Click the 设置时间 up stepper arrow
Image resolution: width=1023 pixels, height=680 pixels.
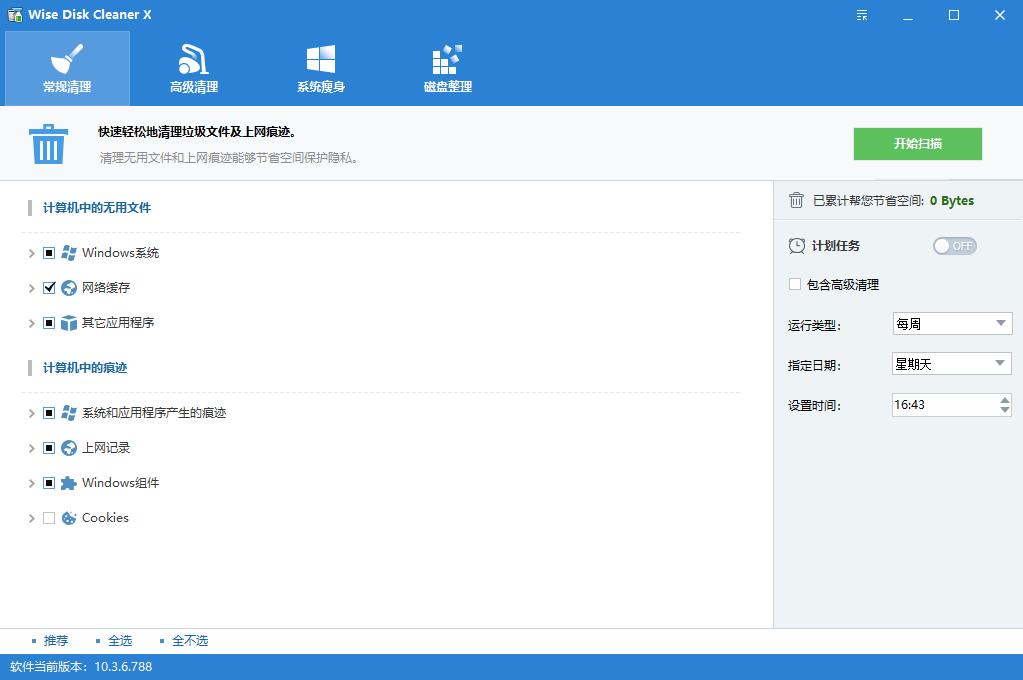1007,399
